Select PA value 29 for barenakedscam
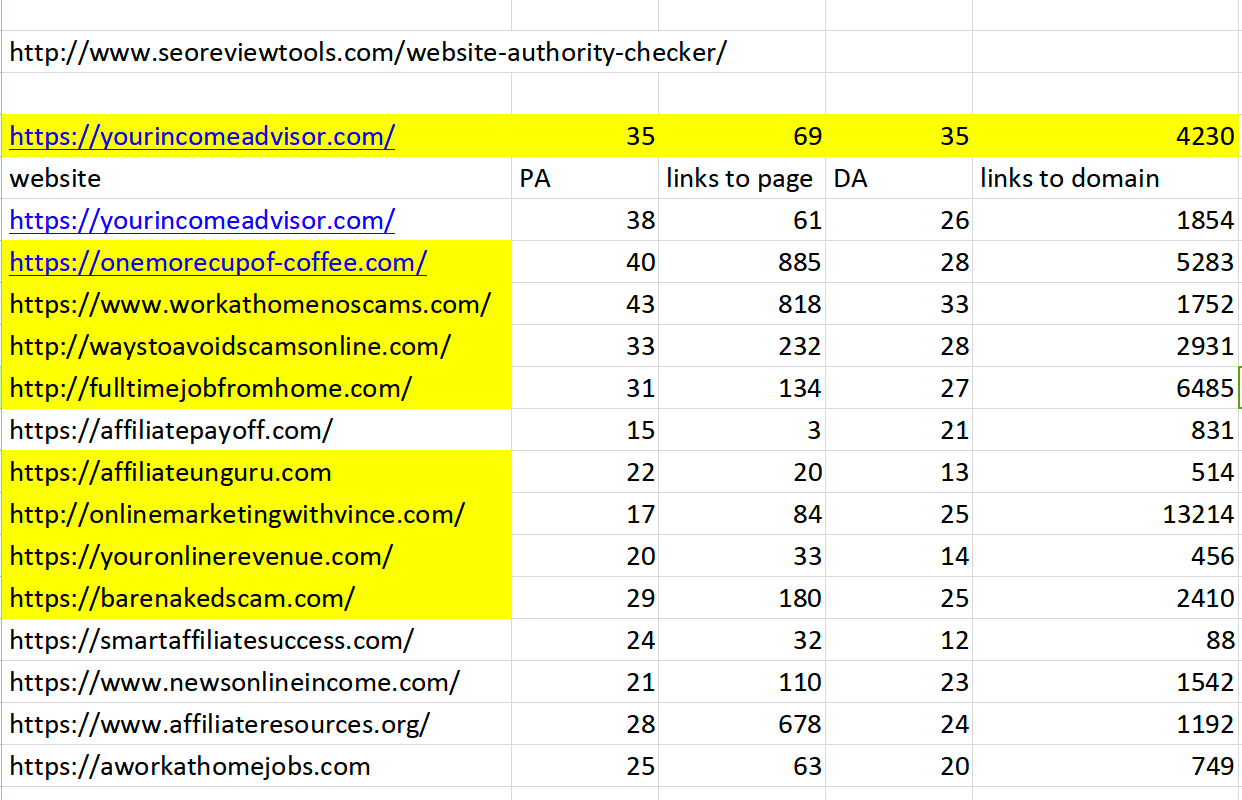1242x800 pixels. (585, 598)
